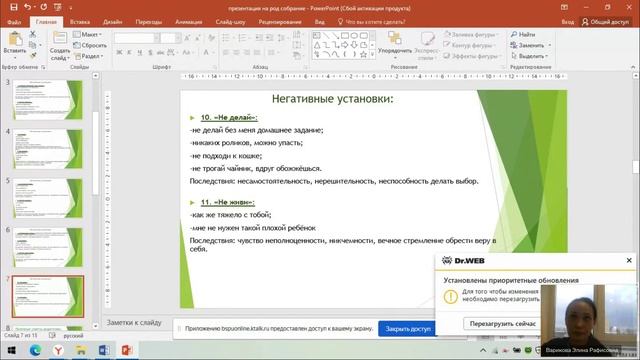
Task: Toggle numbered list
Action: 242,38
